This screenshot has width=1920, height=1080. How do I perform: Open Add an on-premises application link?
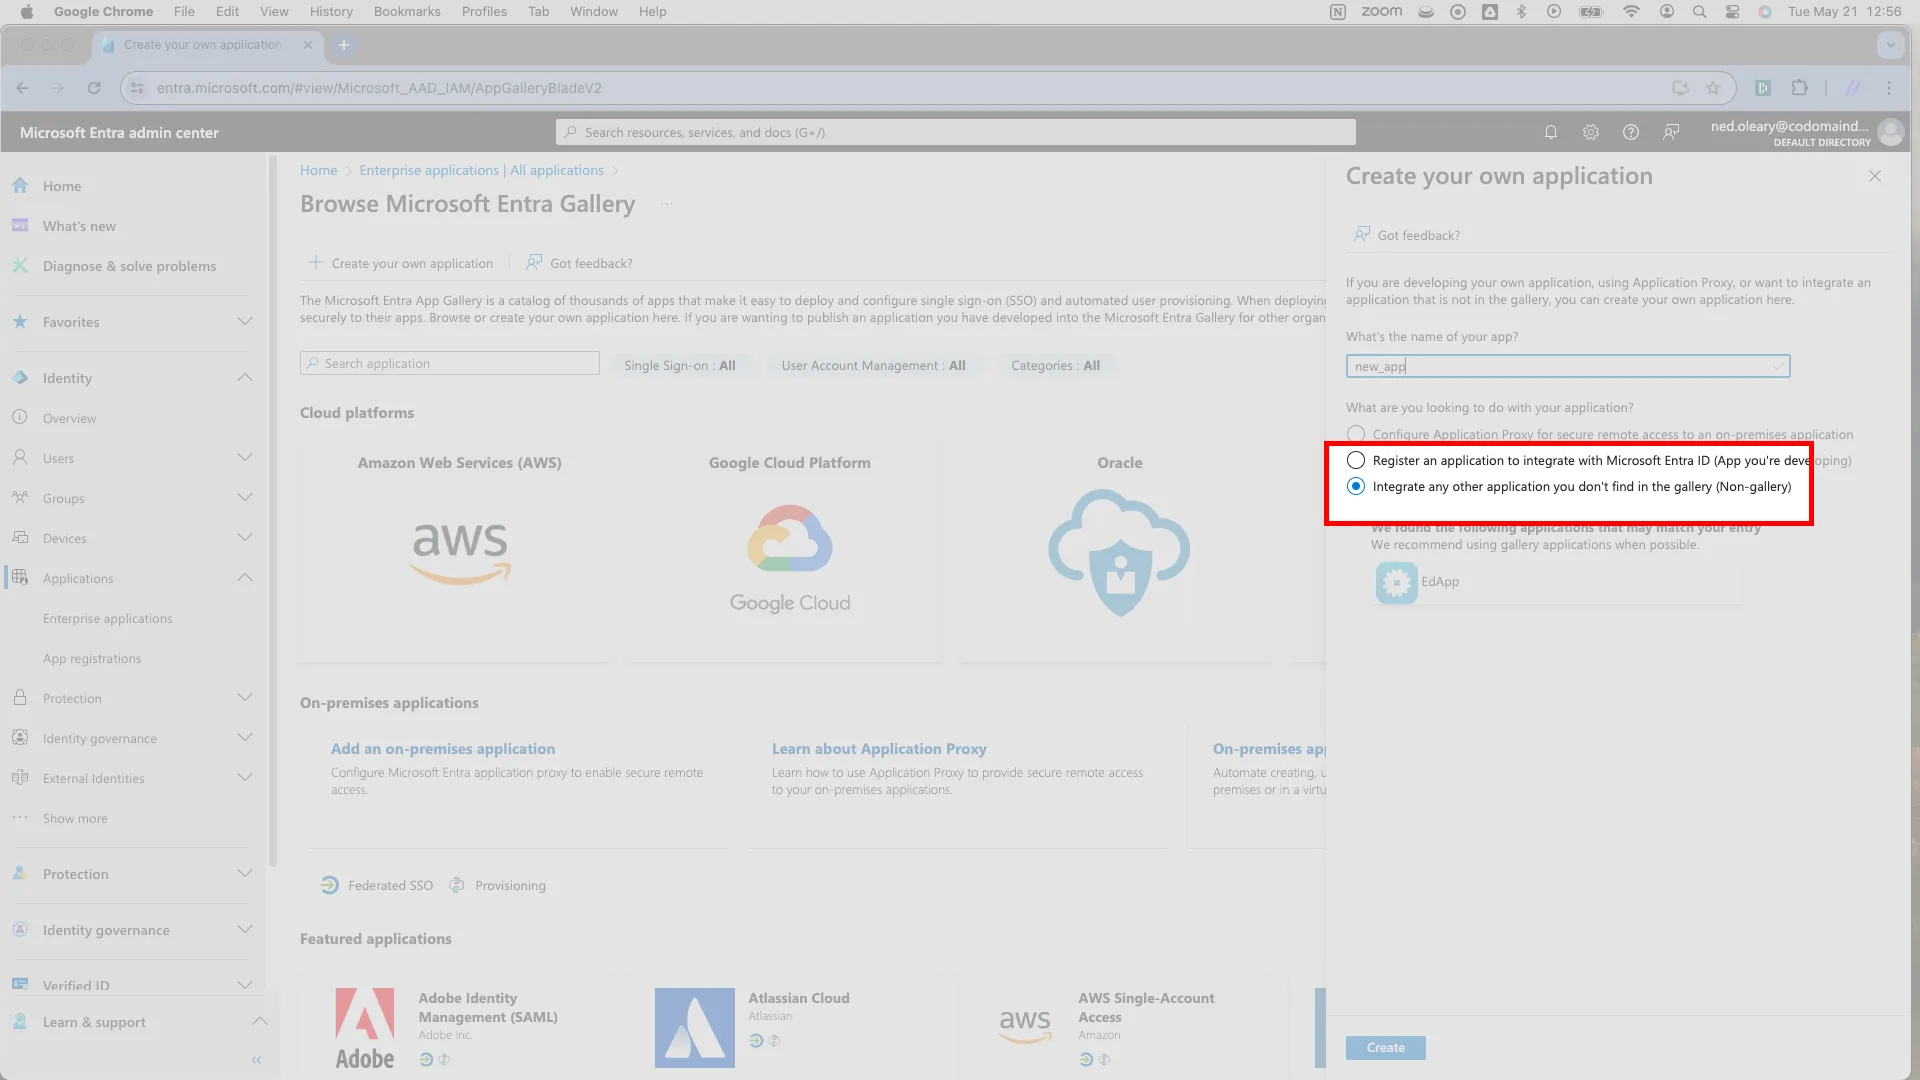click(x=443, y=749)
